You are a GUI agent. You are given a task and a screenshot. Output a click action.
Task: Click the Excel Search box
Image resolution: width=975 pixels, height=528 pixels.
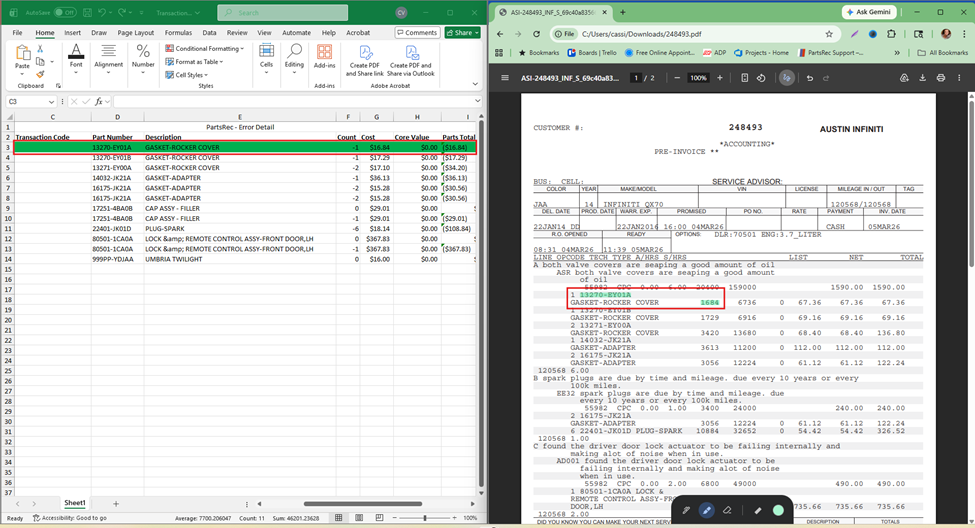283,12
